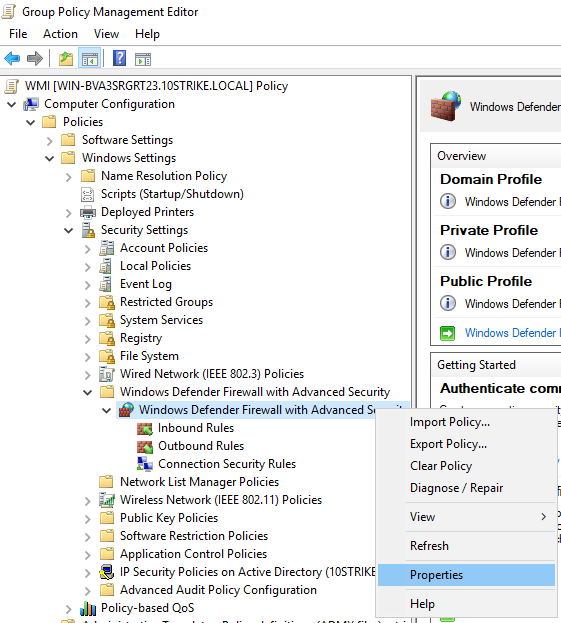Click Refresh in context menu
The height and width of the screenshot is (623, 561).
466,546
